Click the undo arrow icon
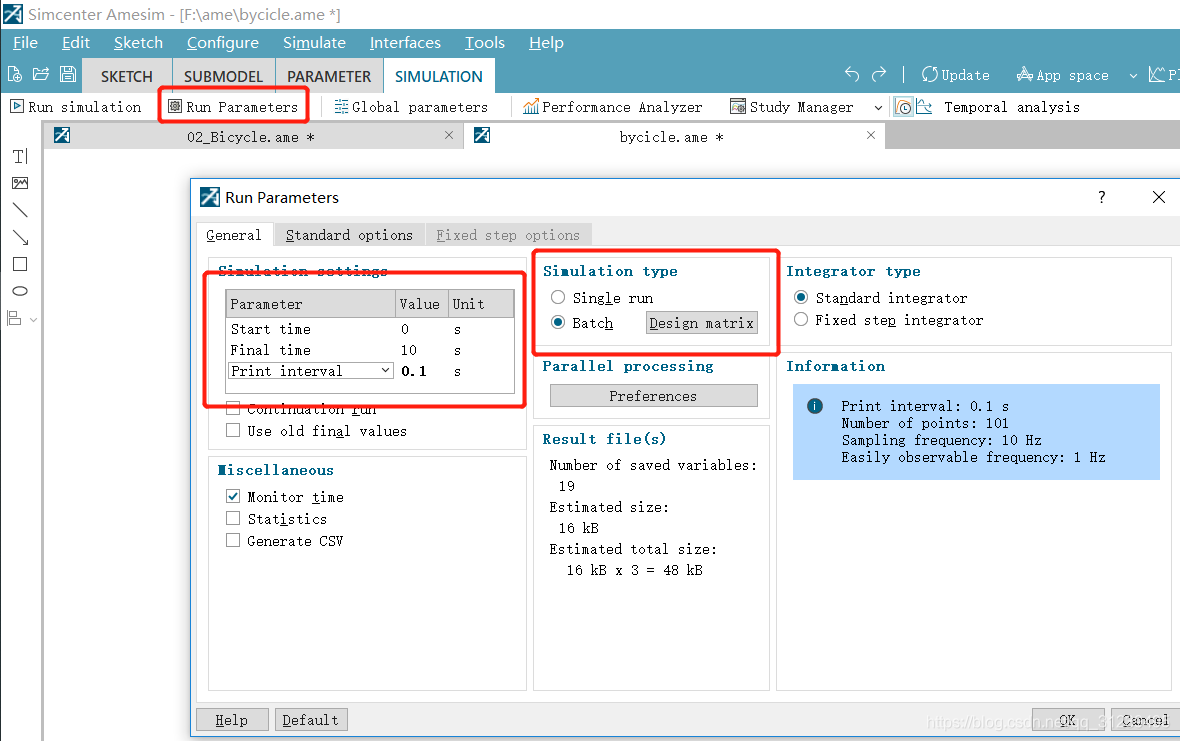The height and width of the screenshot is (741, 1180). point(852,74)
